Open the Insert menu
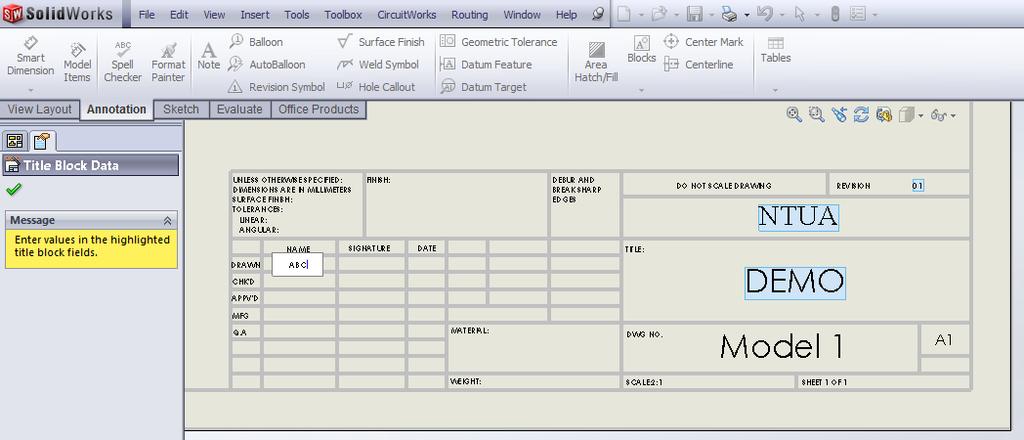This screenshot has height=440, width=1024. (x=255, y=14)
